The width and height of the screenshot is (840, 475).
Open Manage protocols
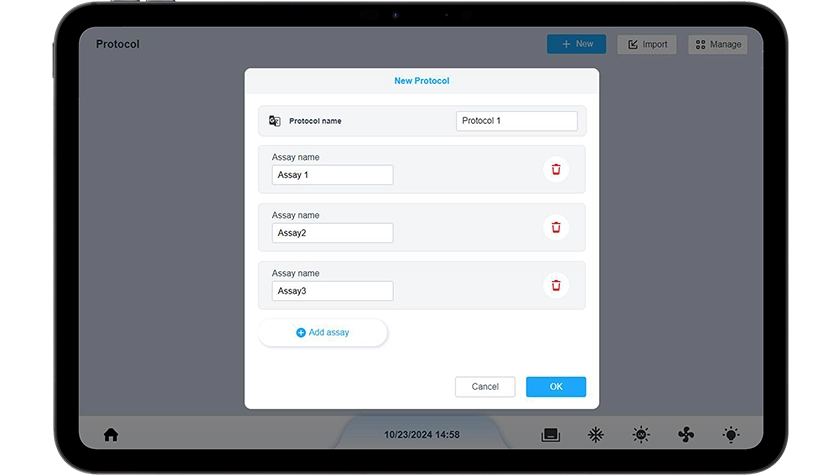coord(718,44)
